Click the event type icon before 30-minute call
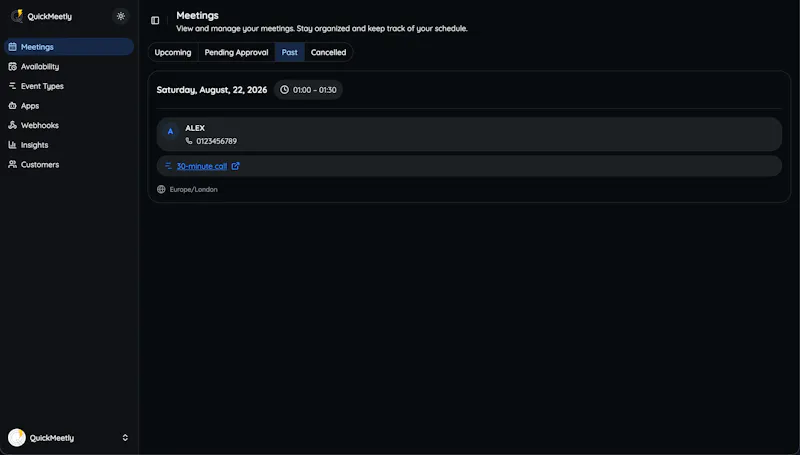Viewport: 800px width, 455px height. coord(168,166)
